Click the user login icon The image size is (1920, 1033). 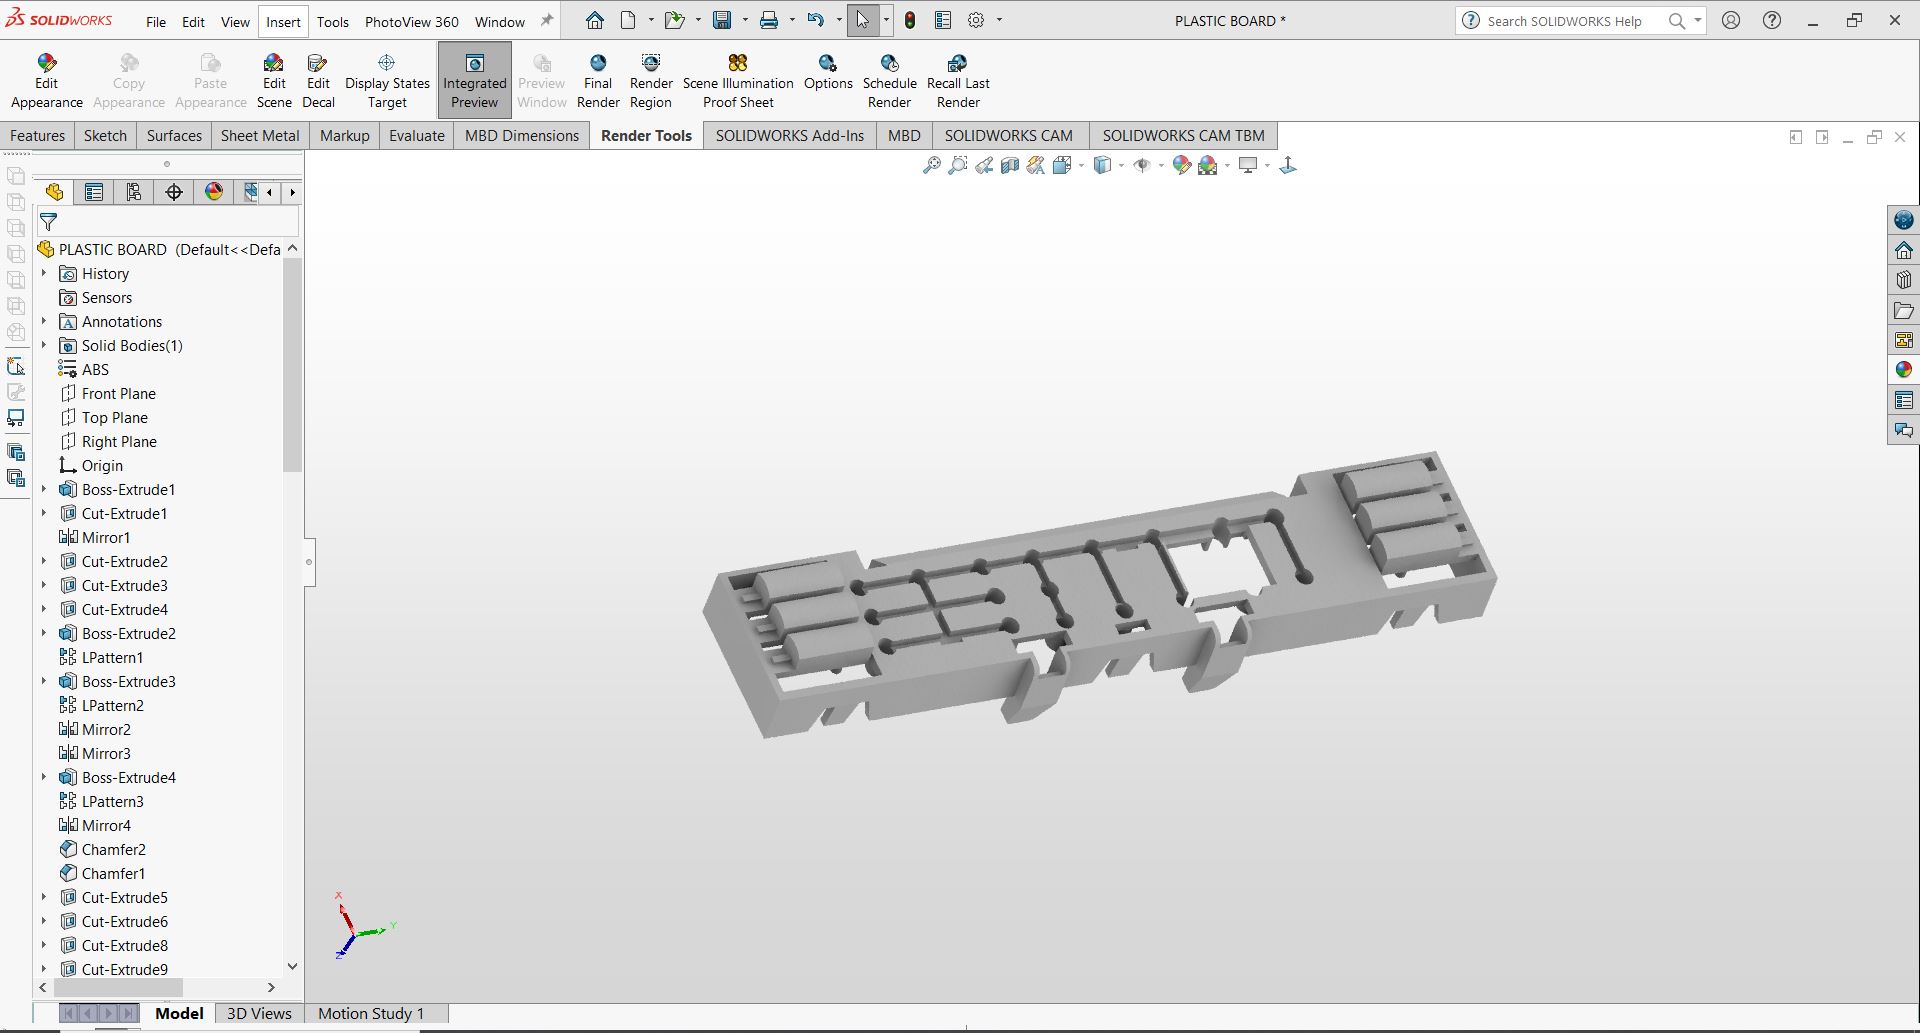click(1731, 20)
